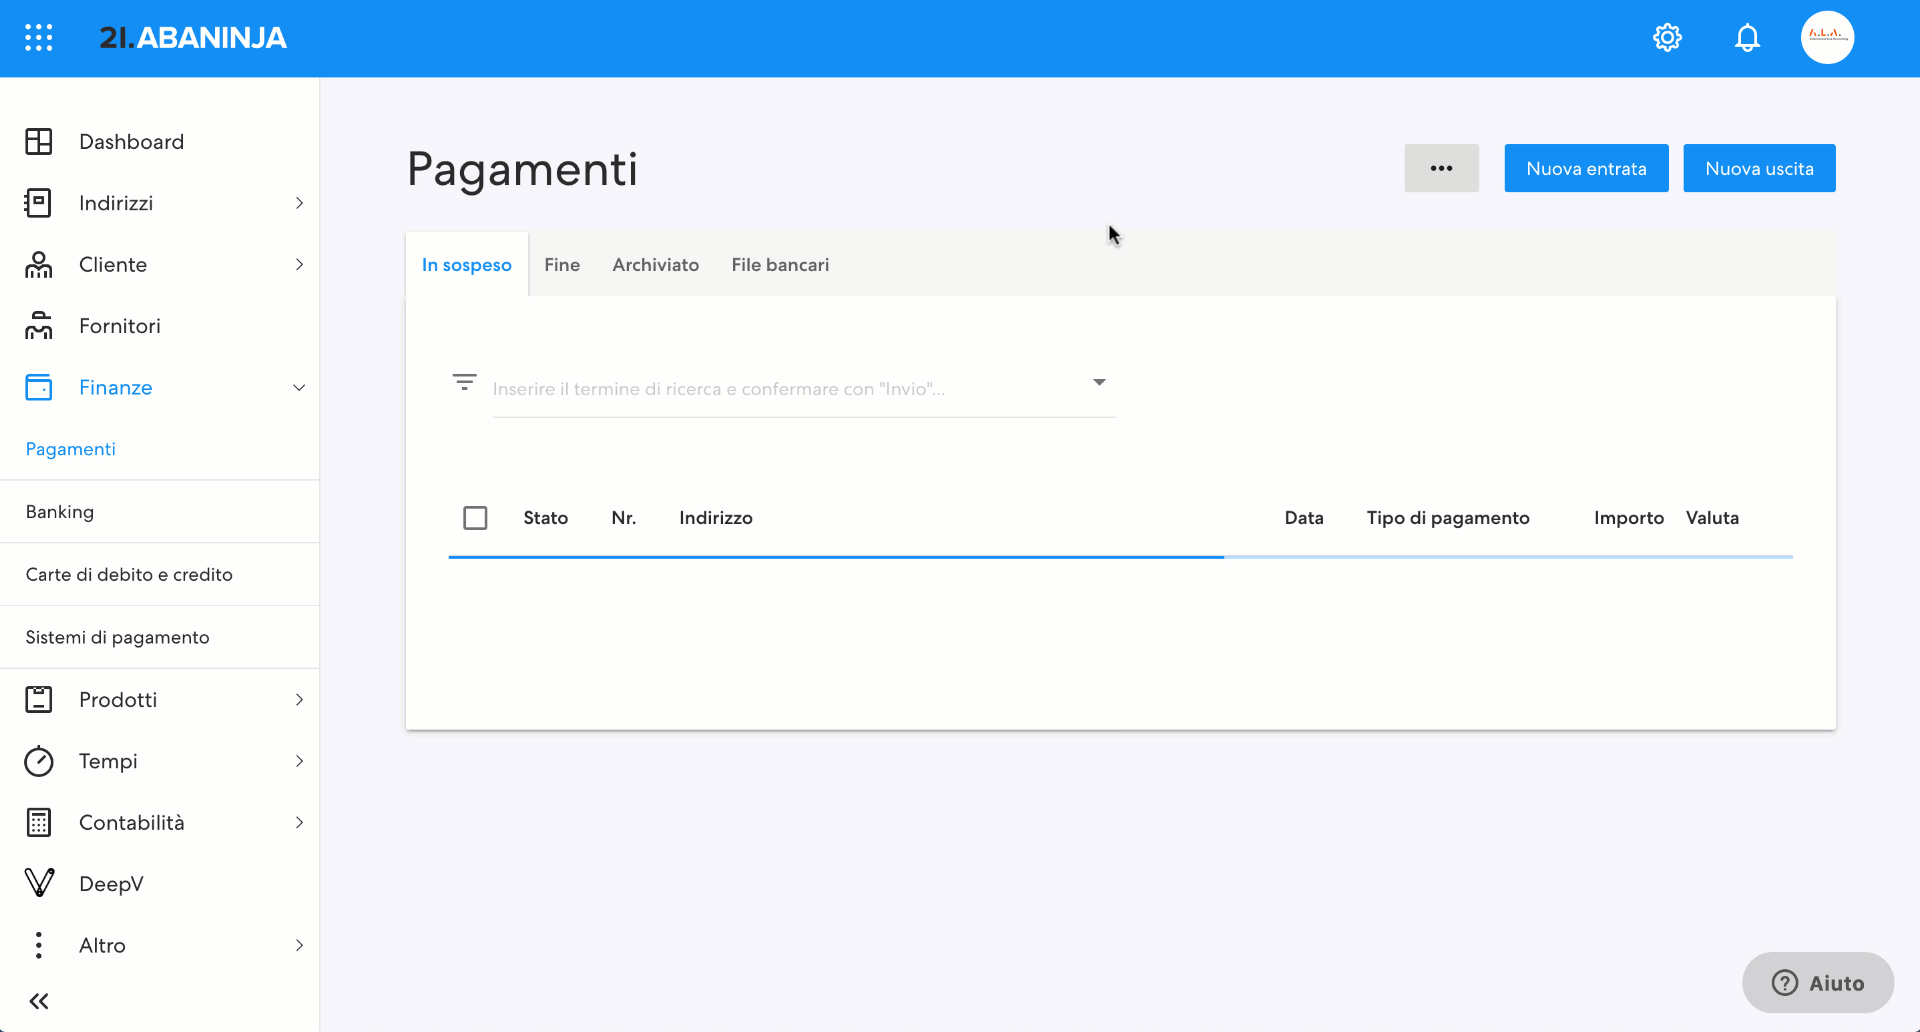Screen dimensions: 1920x1032
Task: Click the DeepV icon in sidebar
Action: tap(39, 883)
